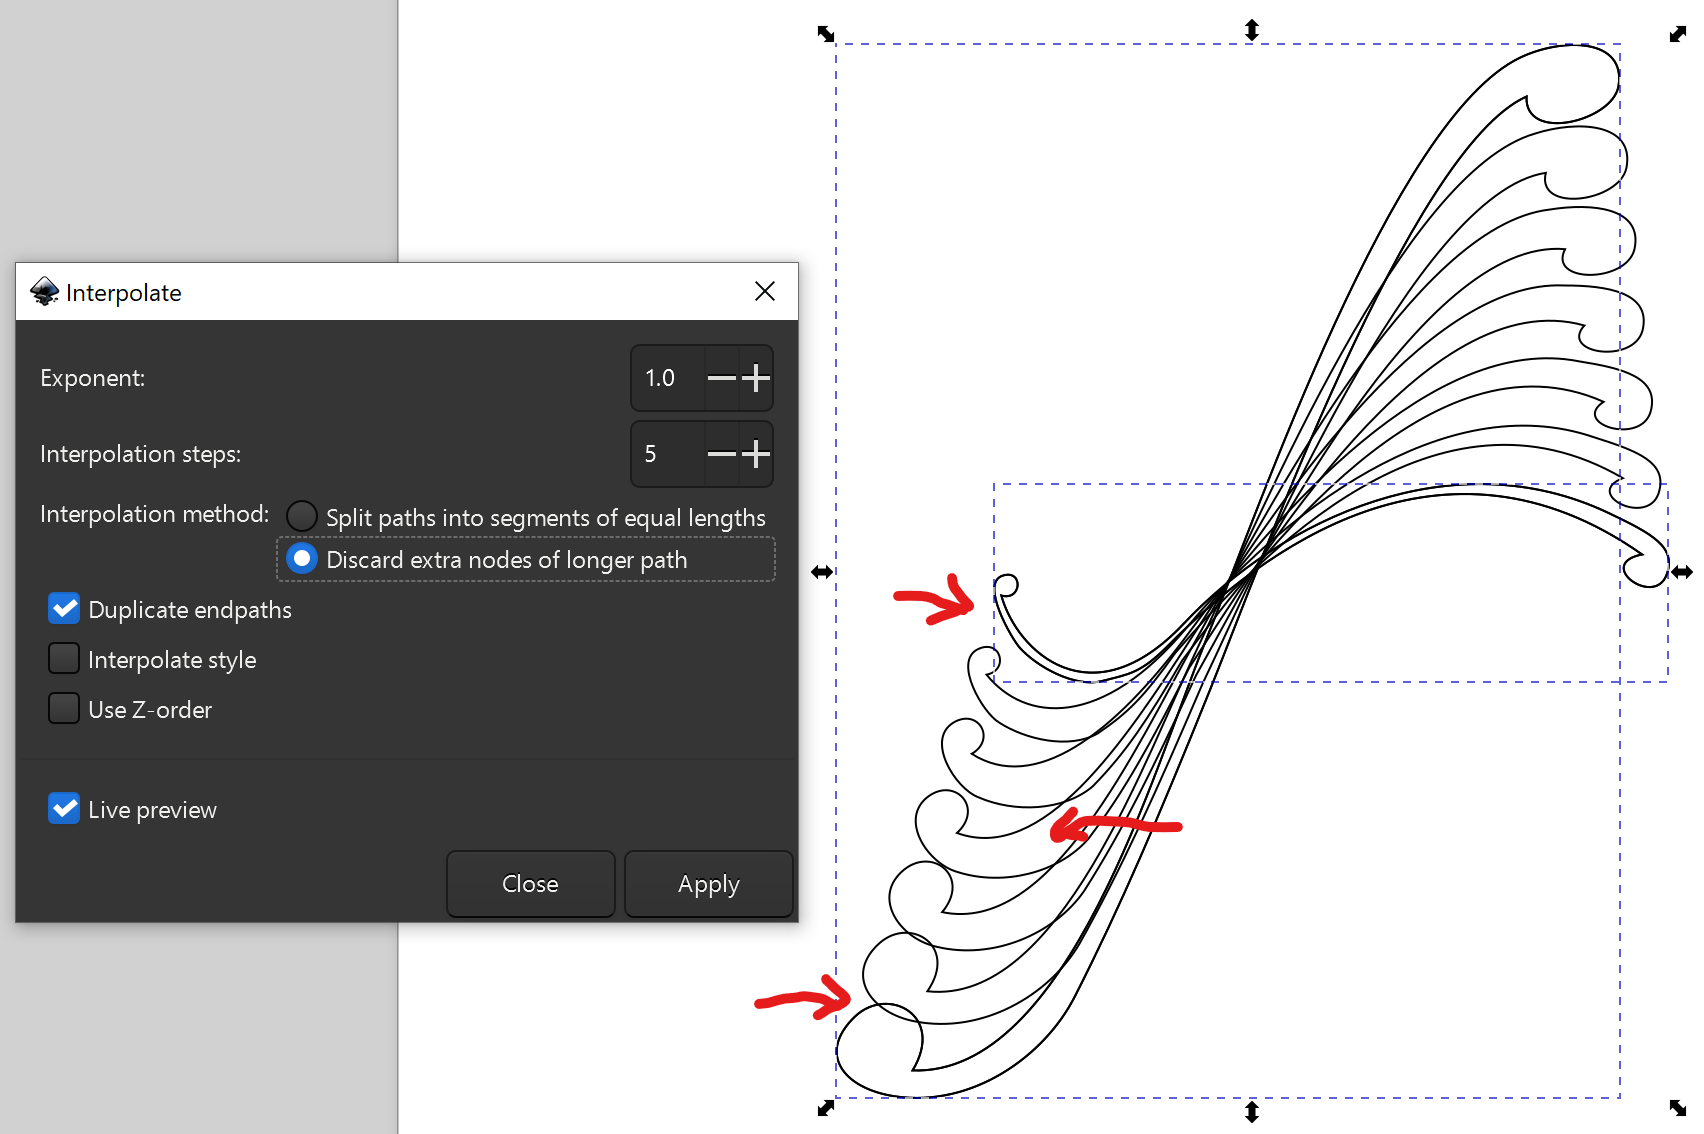
Task: Click the right-middle scale handle of selection
Action: [1682, 572]
